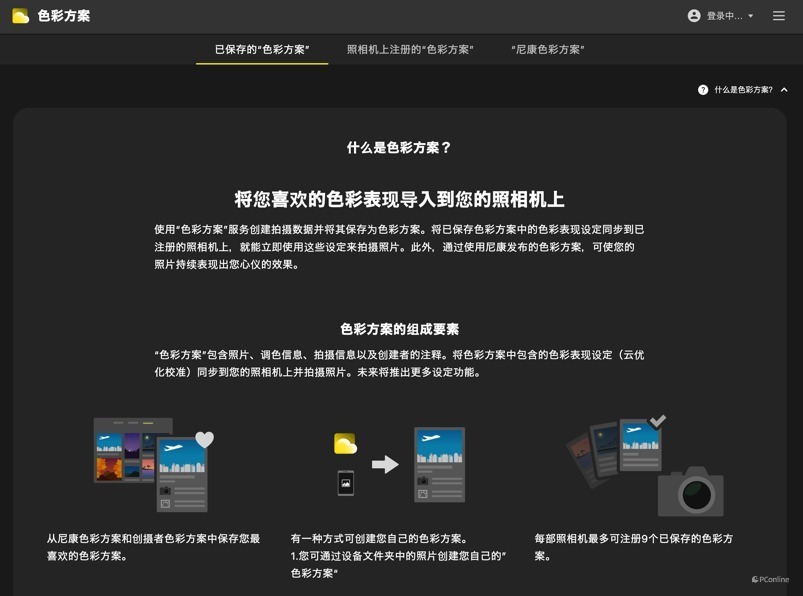
Task: Click the right arrow icon in illustration
Action: click(x=385, y=464)
